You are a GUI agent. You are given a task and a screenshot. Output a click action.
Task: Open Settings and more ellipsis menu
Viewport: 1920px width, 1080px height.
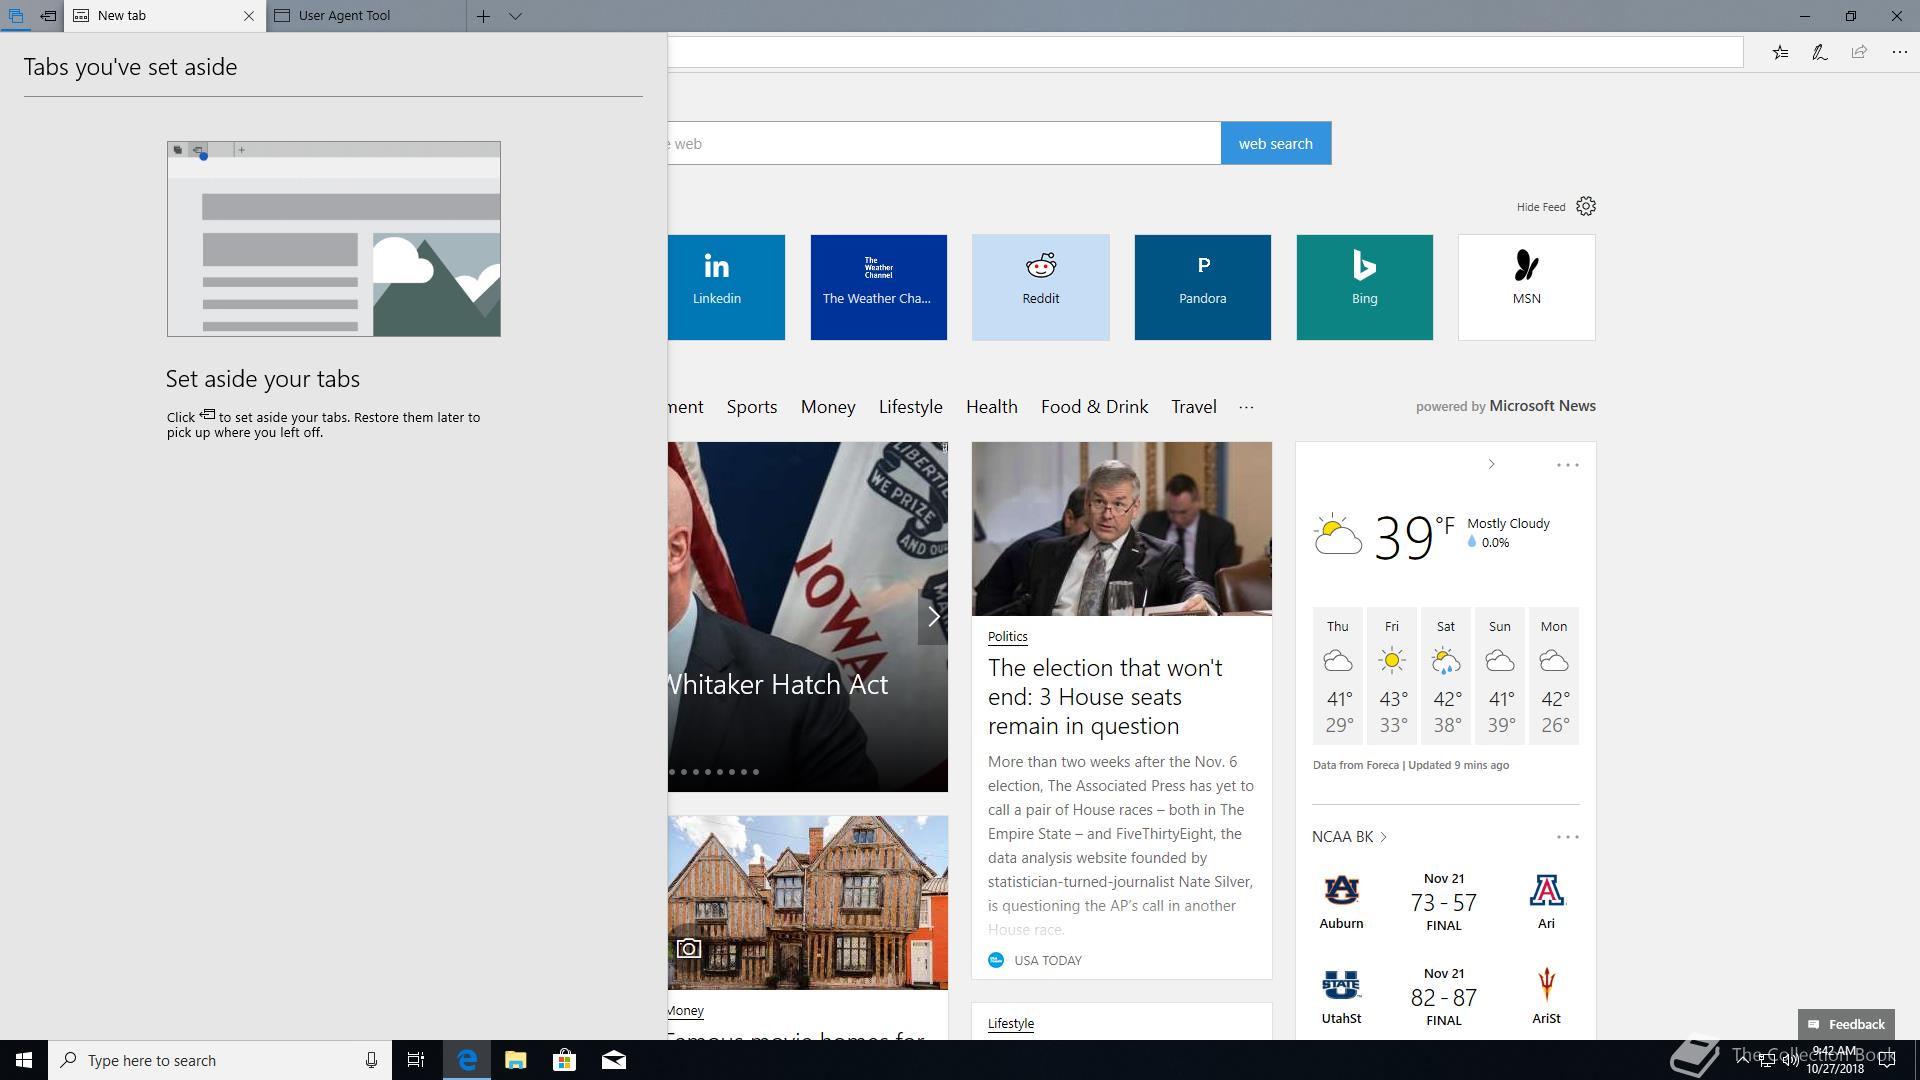1899,52
